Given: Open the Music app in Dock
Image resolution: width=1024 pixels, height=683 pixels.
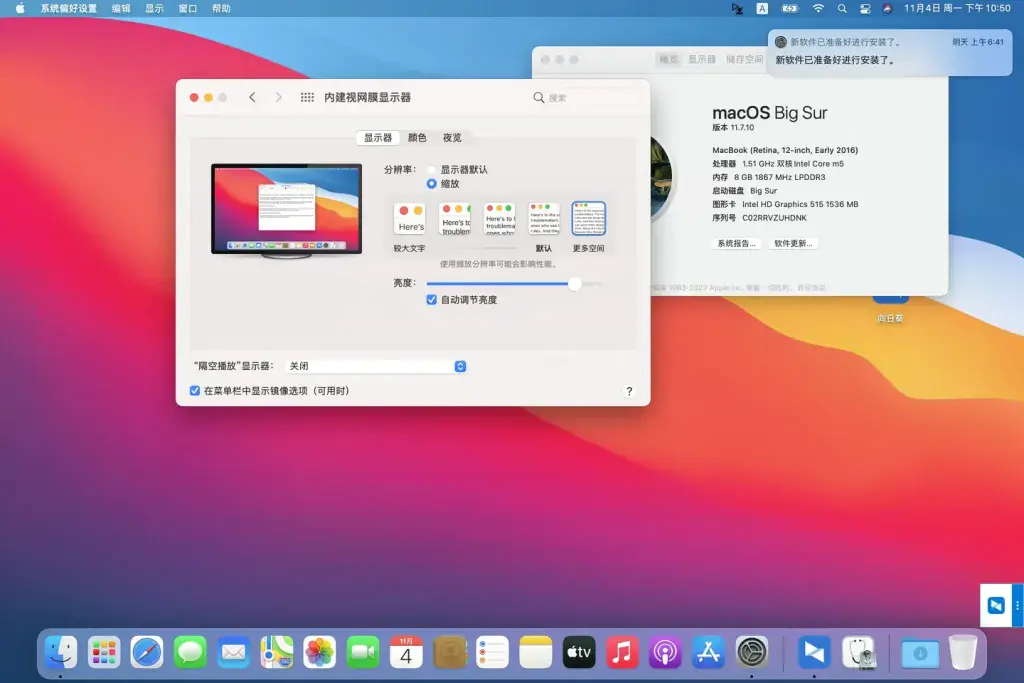Looking at the screenshot, I should point(622,652).
